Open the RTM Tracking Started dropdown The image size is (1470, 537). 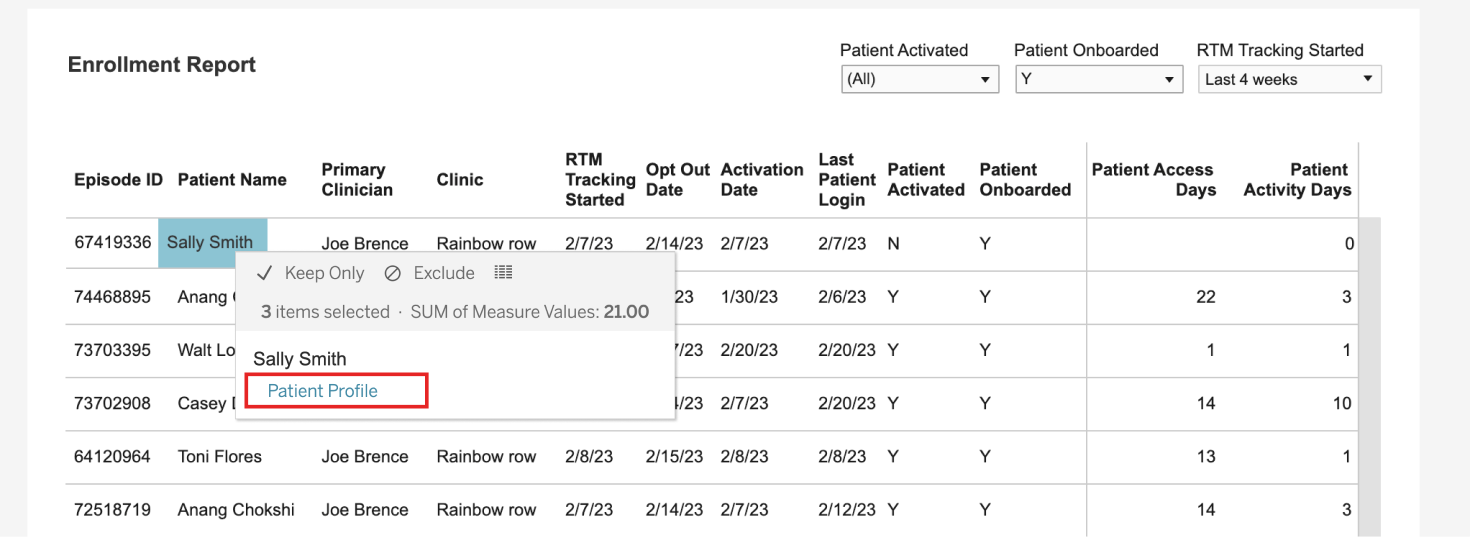1290,79
